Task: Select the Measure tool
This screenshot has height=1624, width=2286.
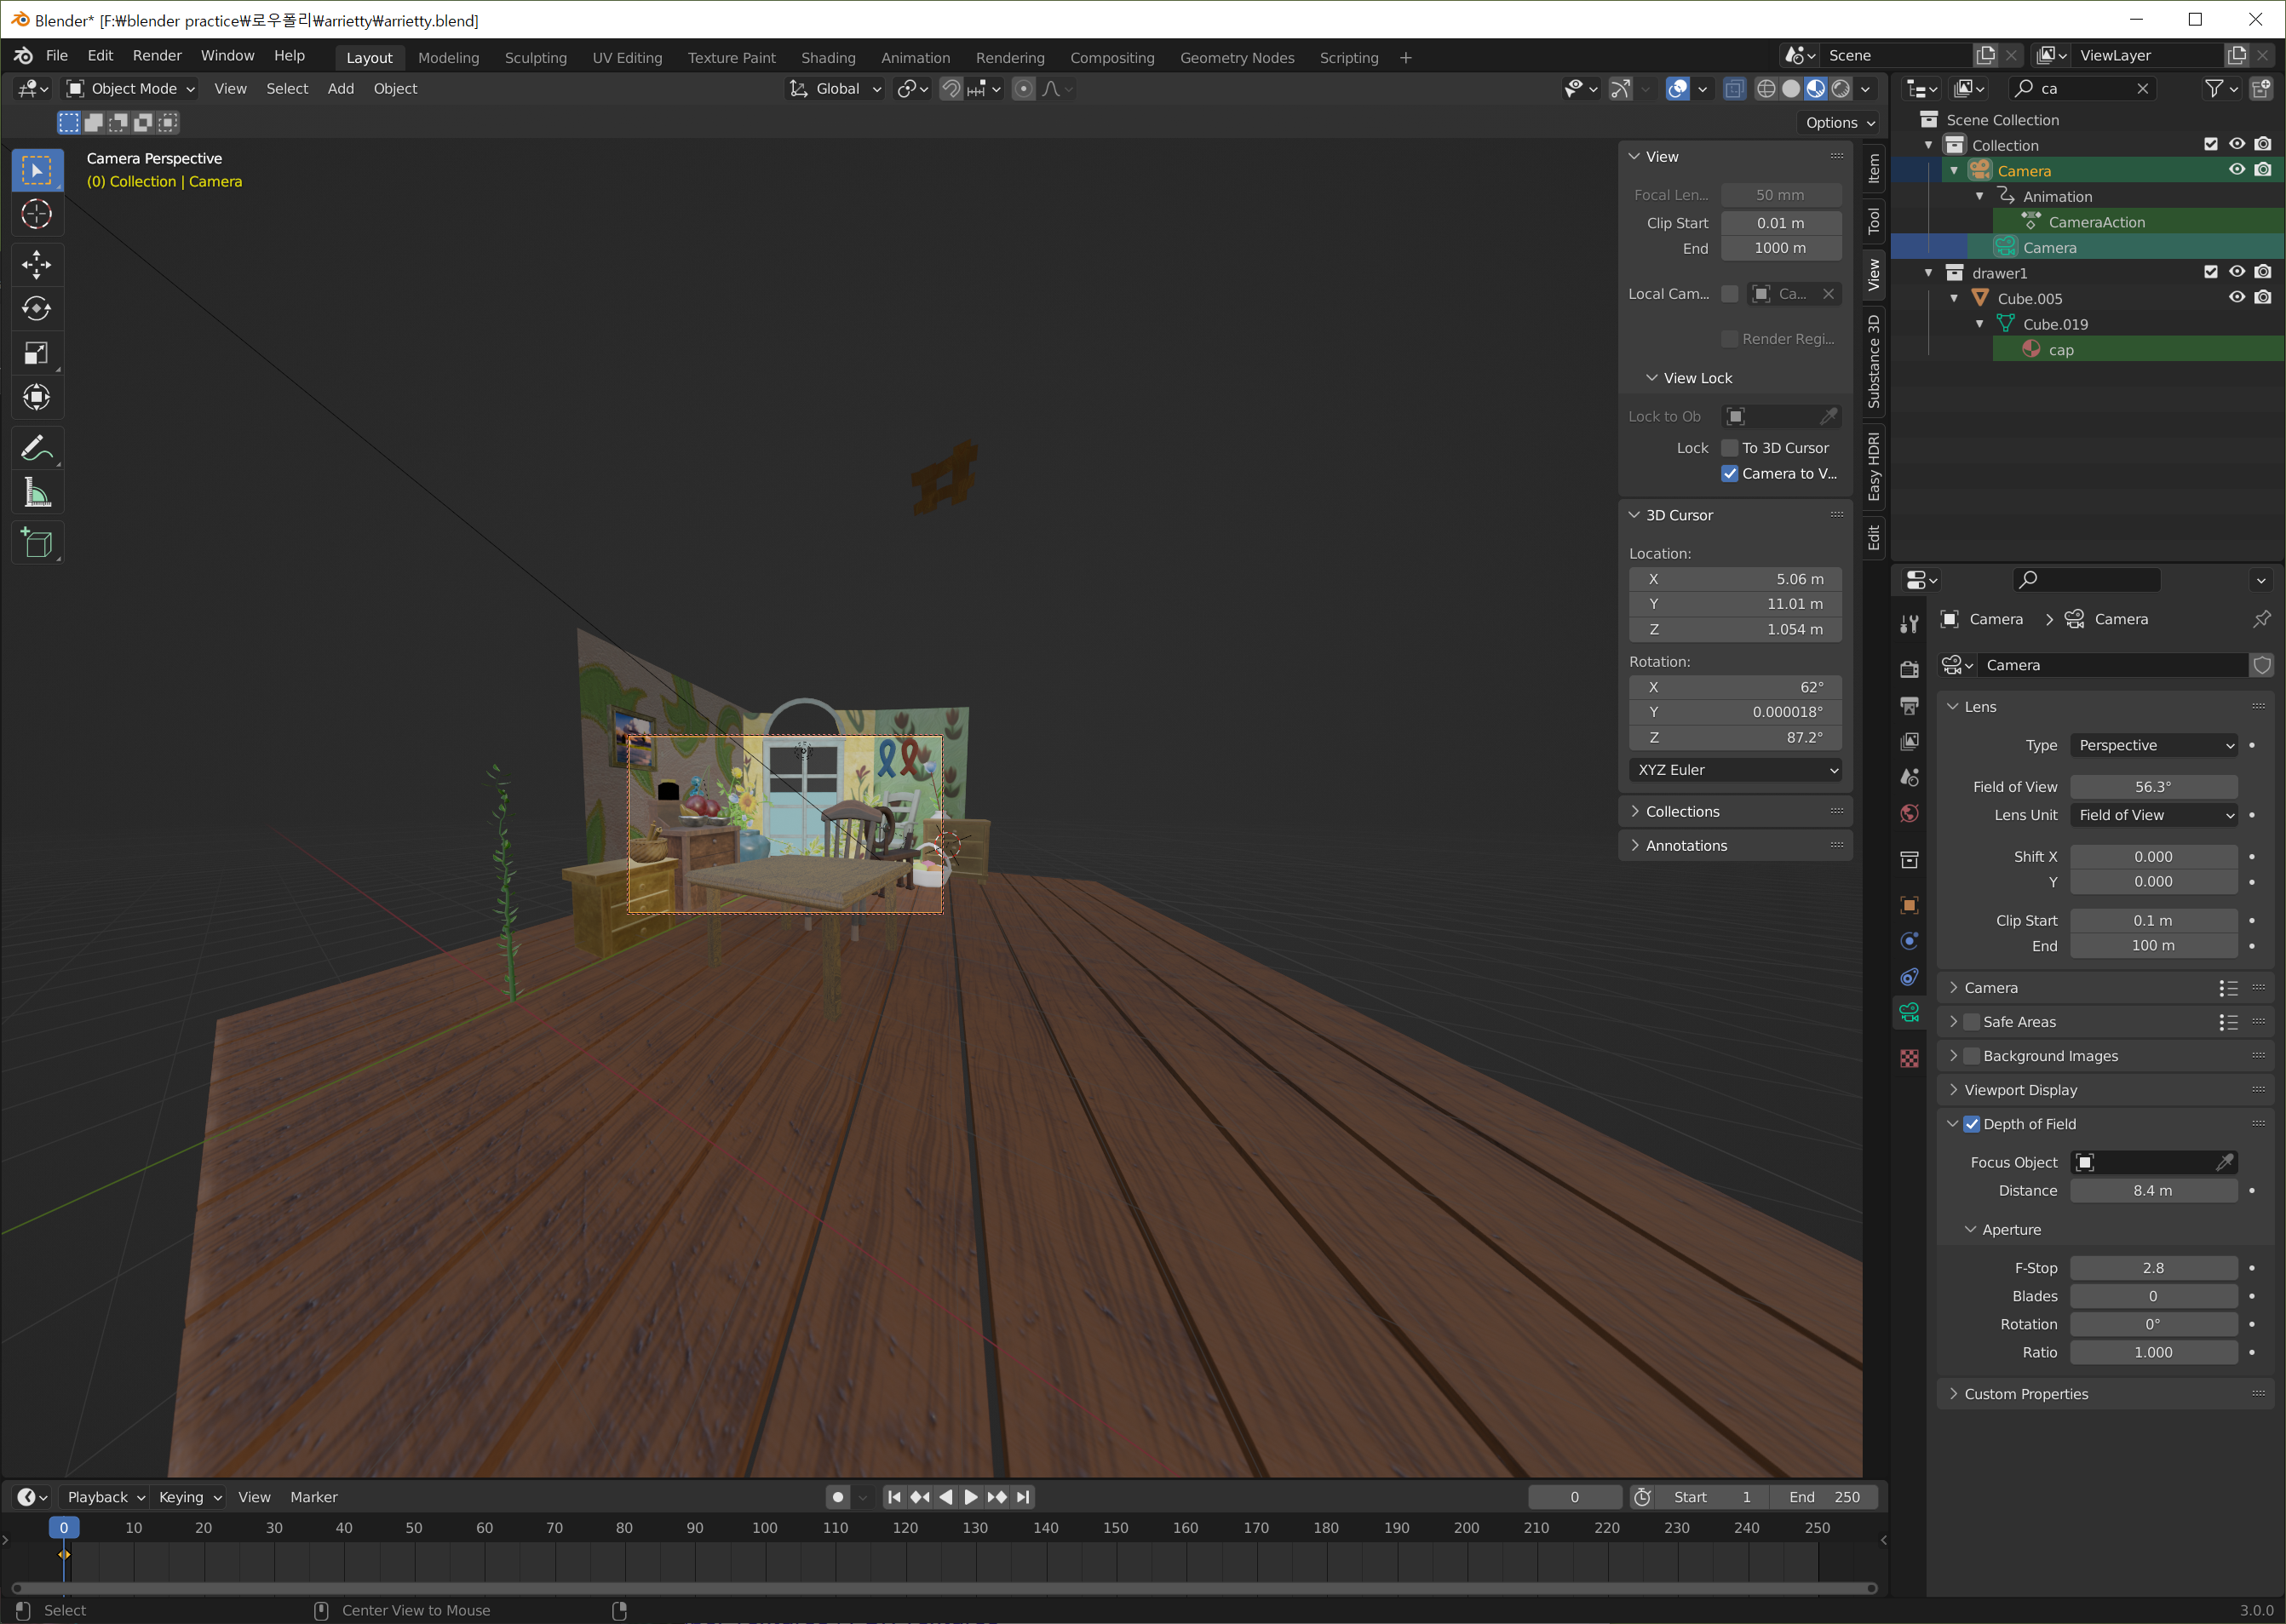Action: pos(37,493)
